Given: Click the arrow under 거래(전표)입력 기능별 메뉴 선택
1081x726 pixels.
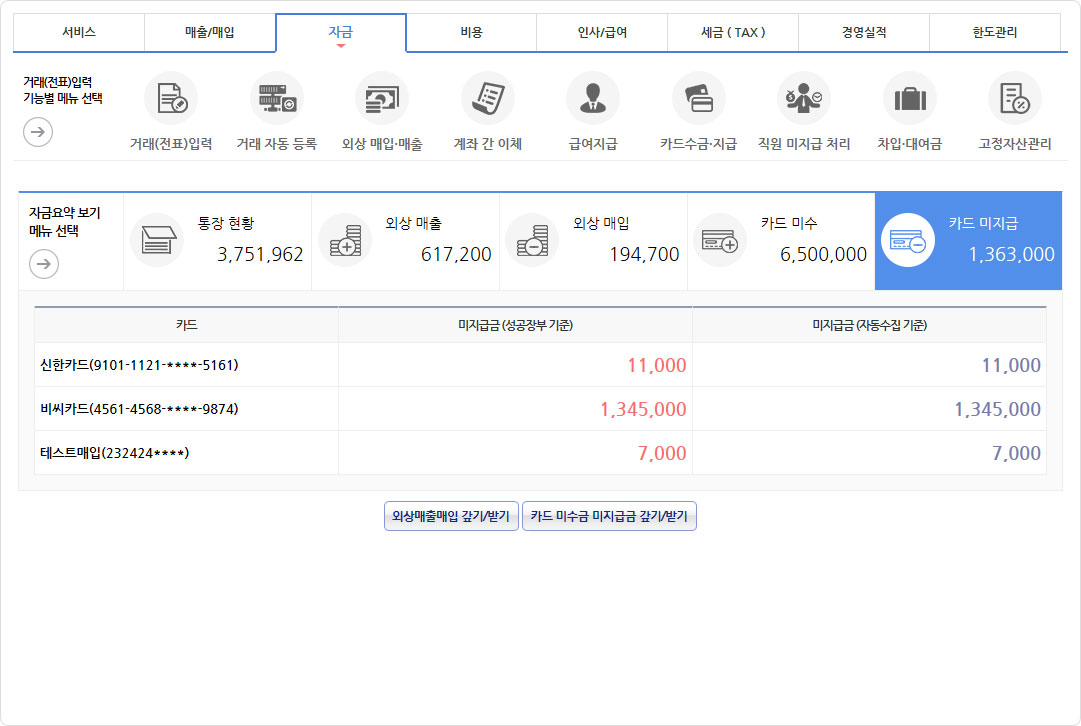Looking at the screenshot, I should pos(38,132).
